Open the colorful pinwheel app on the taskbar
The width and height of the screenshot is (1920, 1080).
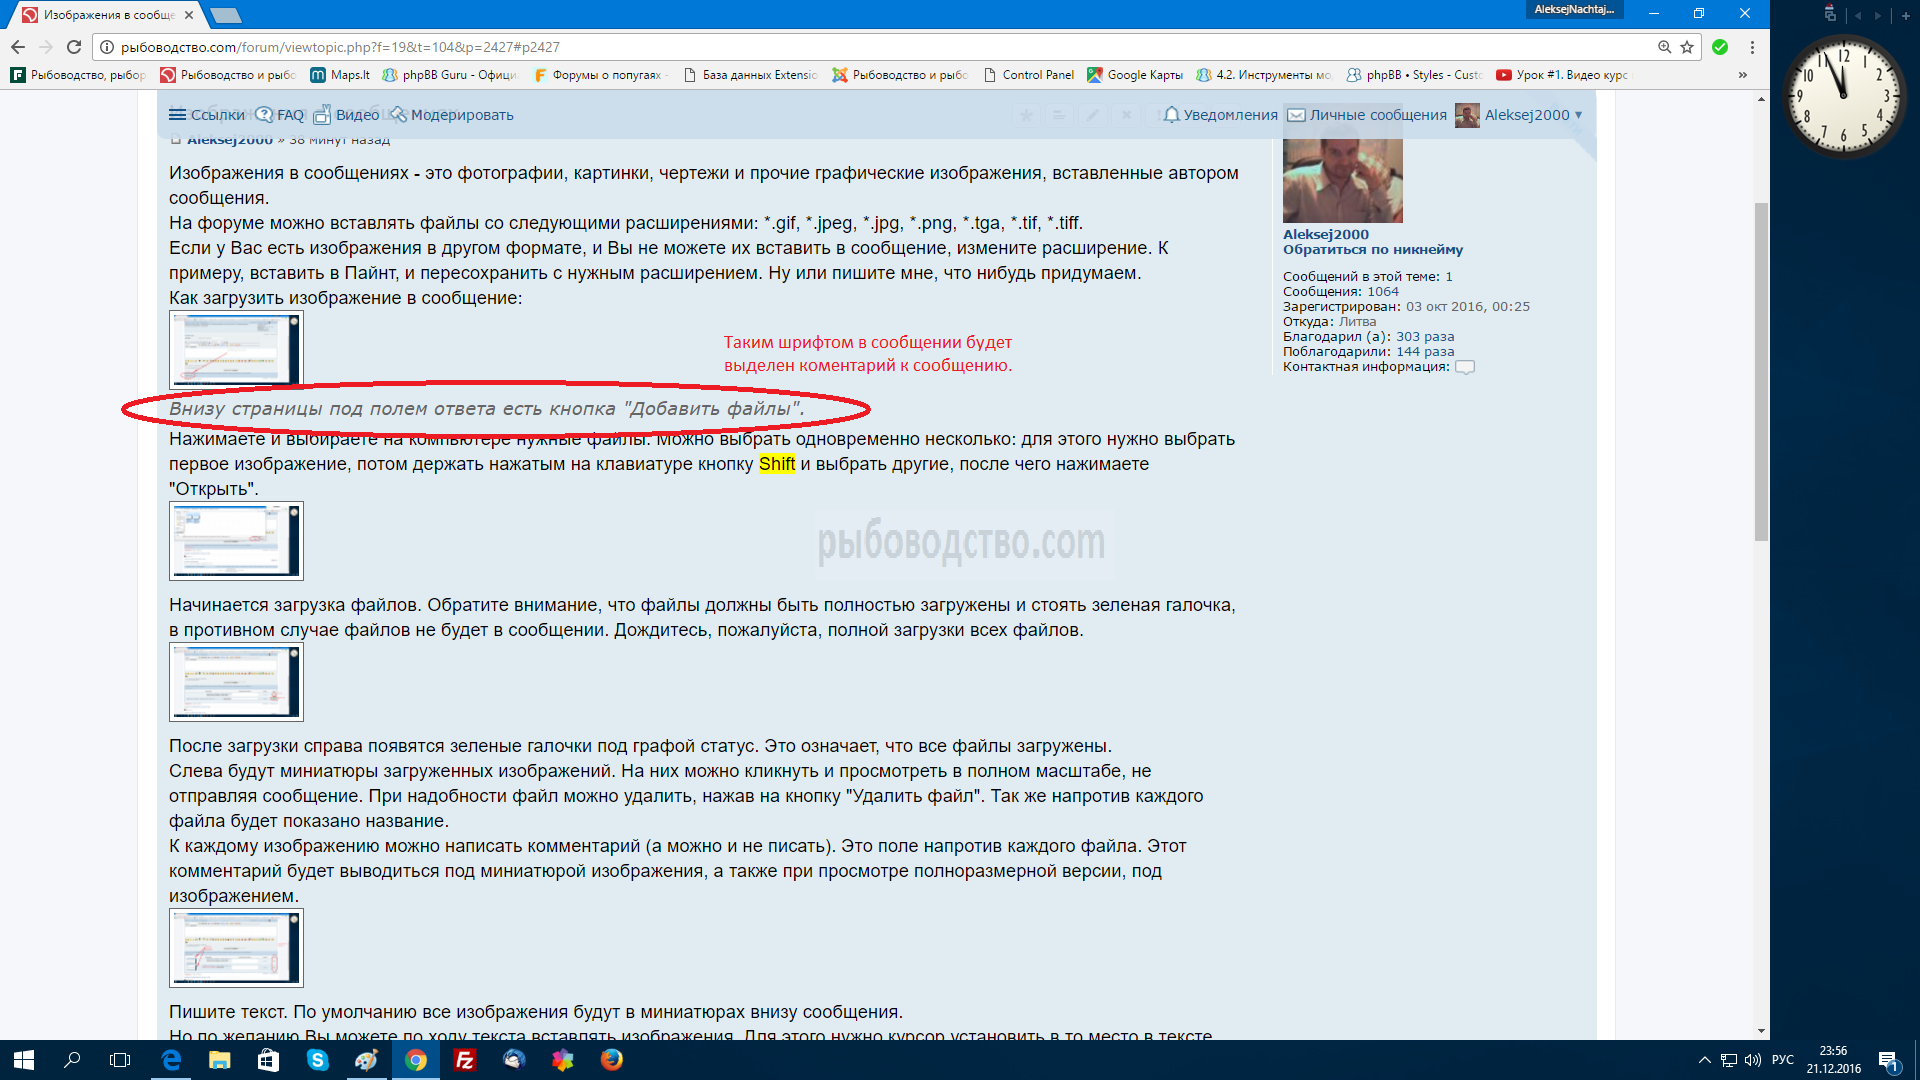point(563,1060)
